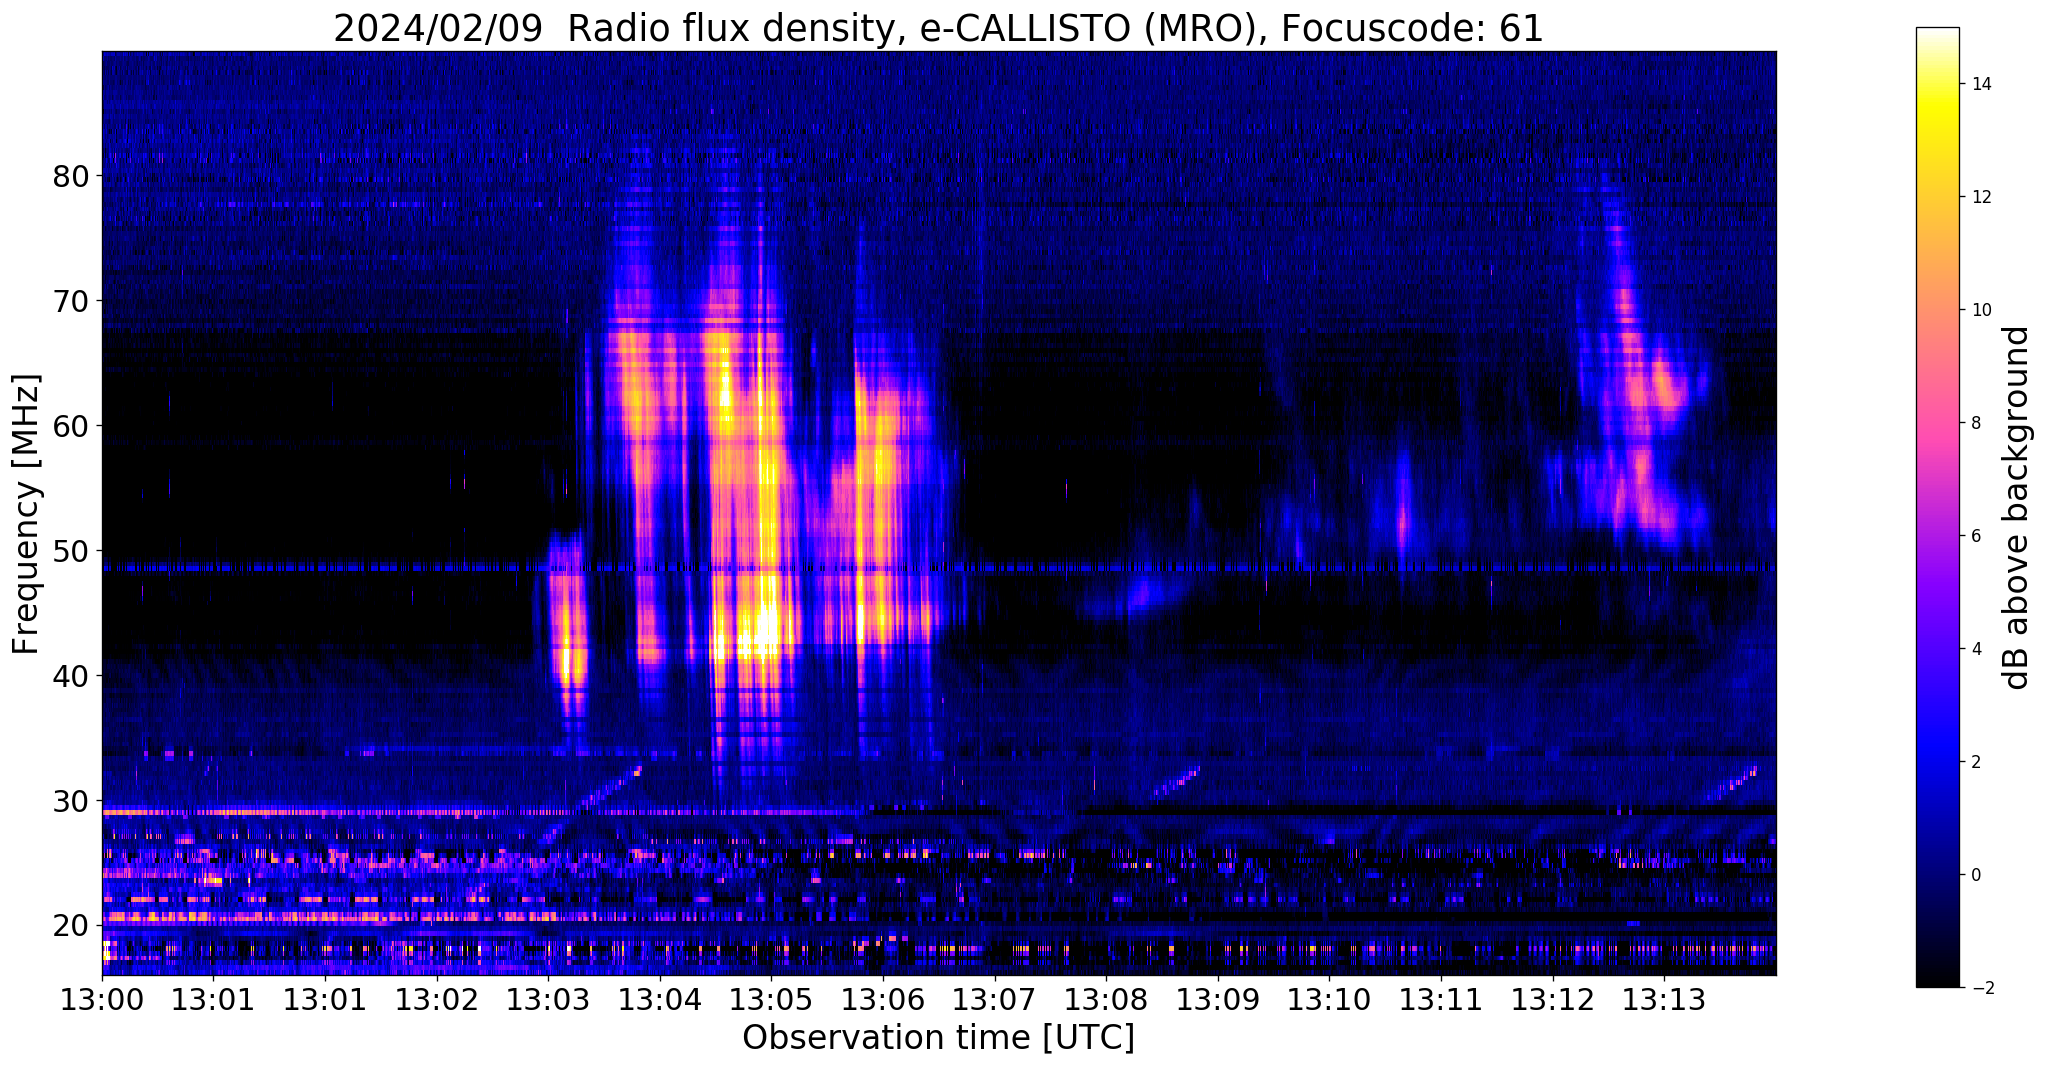The width and height of the screenshot is (2047, 1067).
Task: Click the 40 tick on the frequency axis
Action: 71,676
